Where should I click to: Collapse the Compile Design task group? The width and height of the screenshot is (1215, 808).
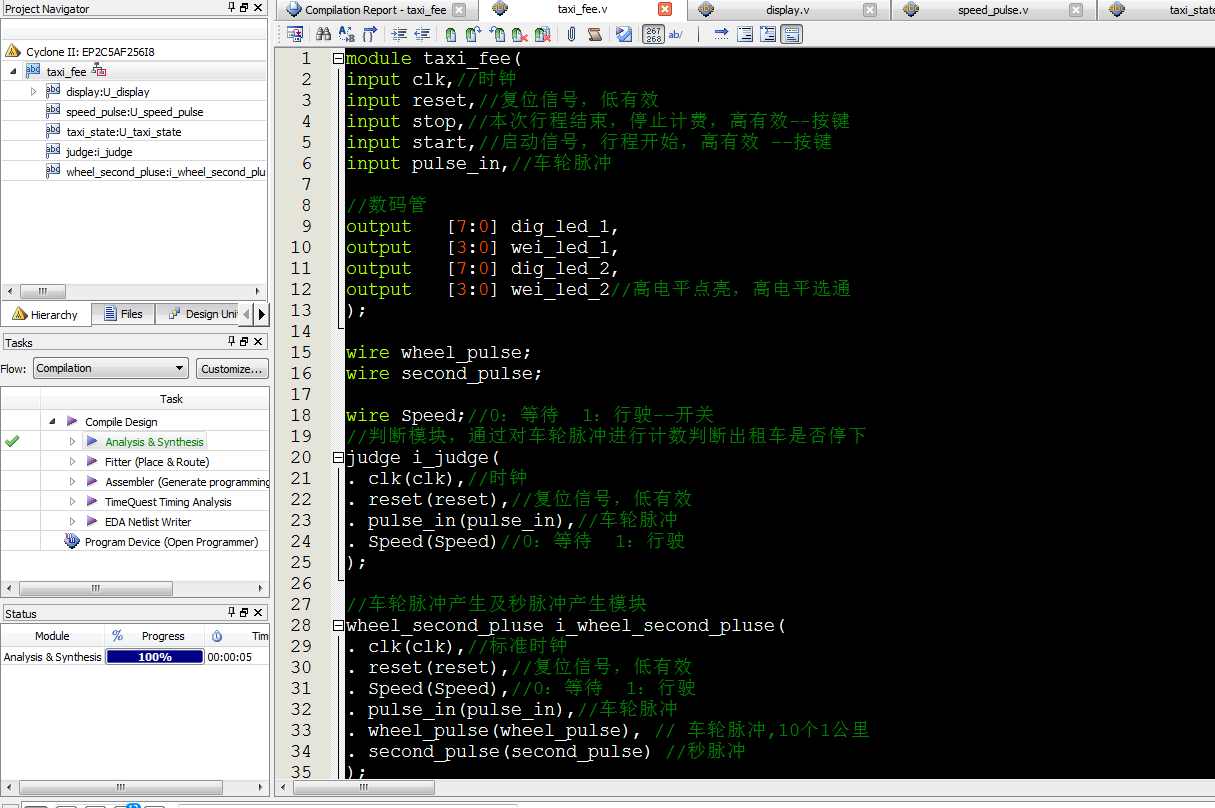tap(52, 422)
